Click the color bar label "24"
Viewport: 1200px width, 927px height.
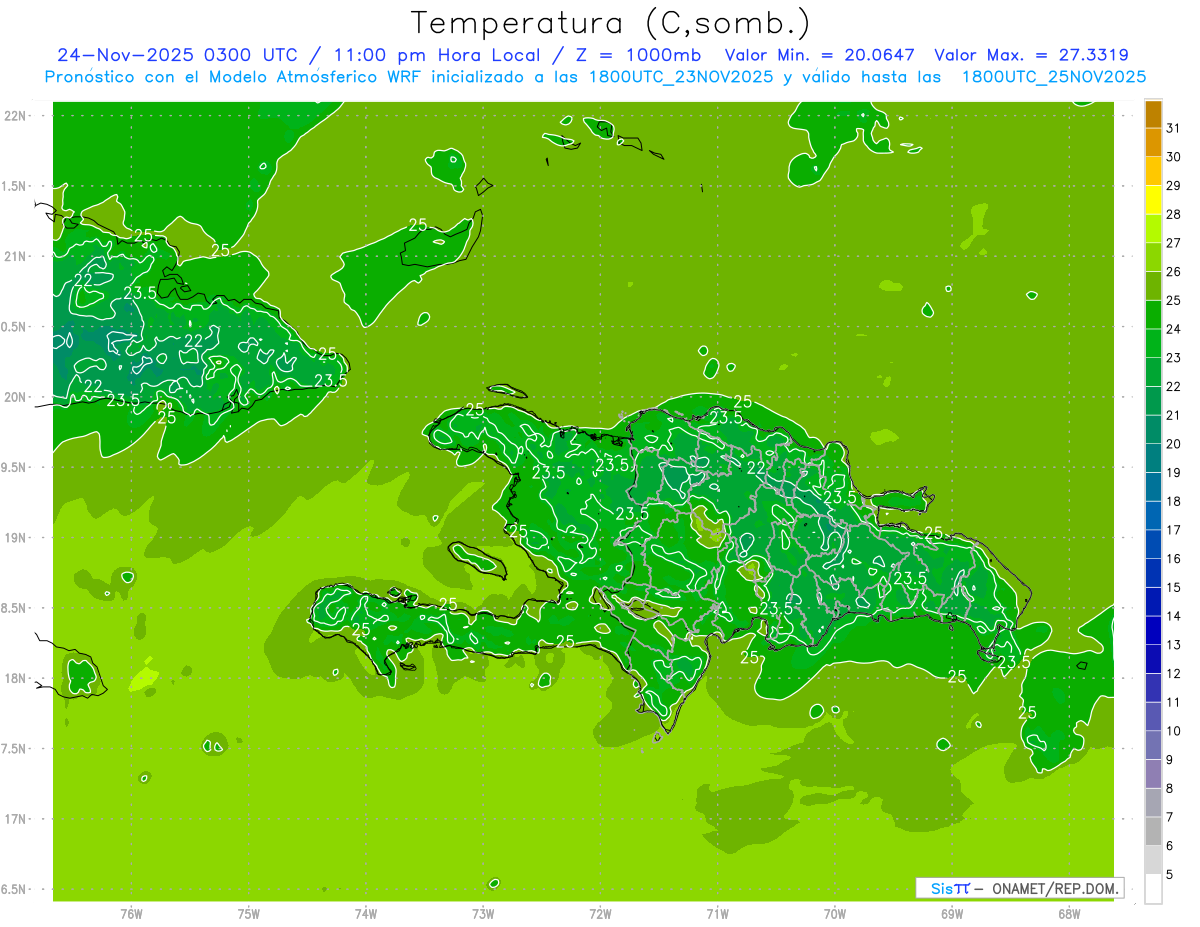point(1173,329)
